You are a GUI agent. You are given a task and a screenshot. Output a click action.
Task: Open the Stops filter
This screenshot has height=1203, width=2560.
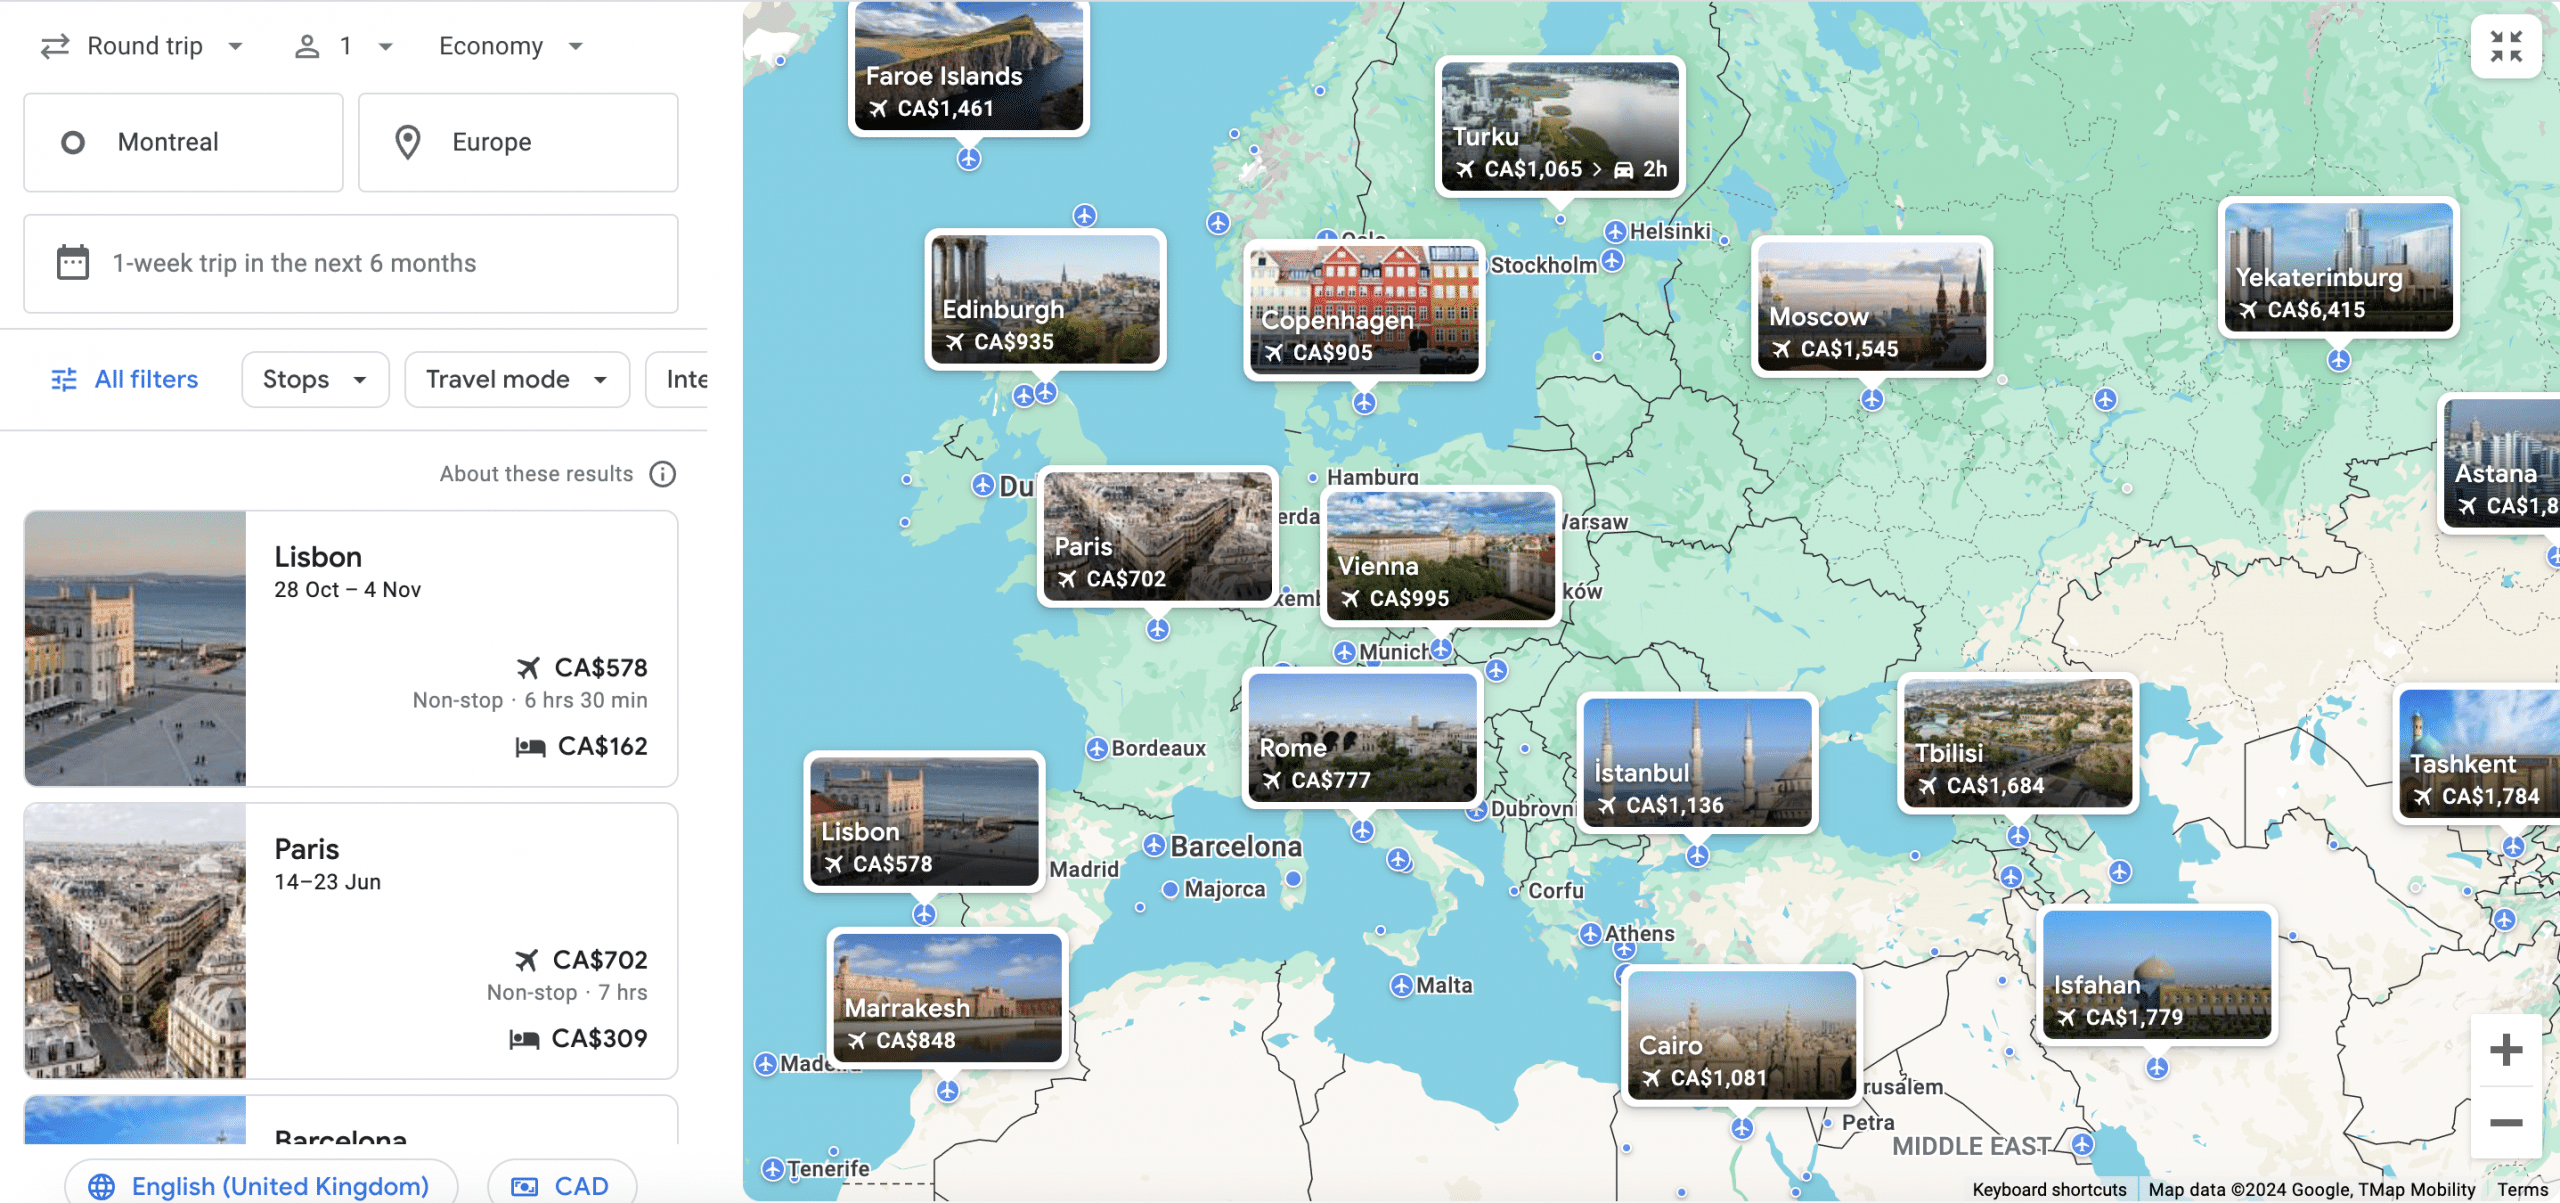click(314, 380)
